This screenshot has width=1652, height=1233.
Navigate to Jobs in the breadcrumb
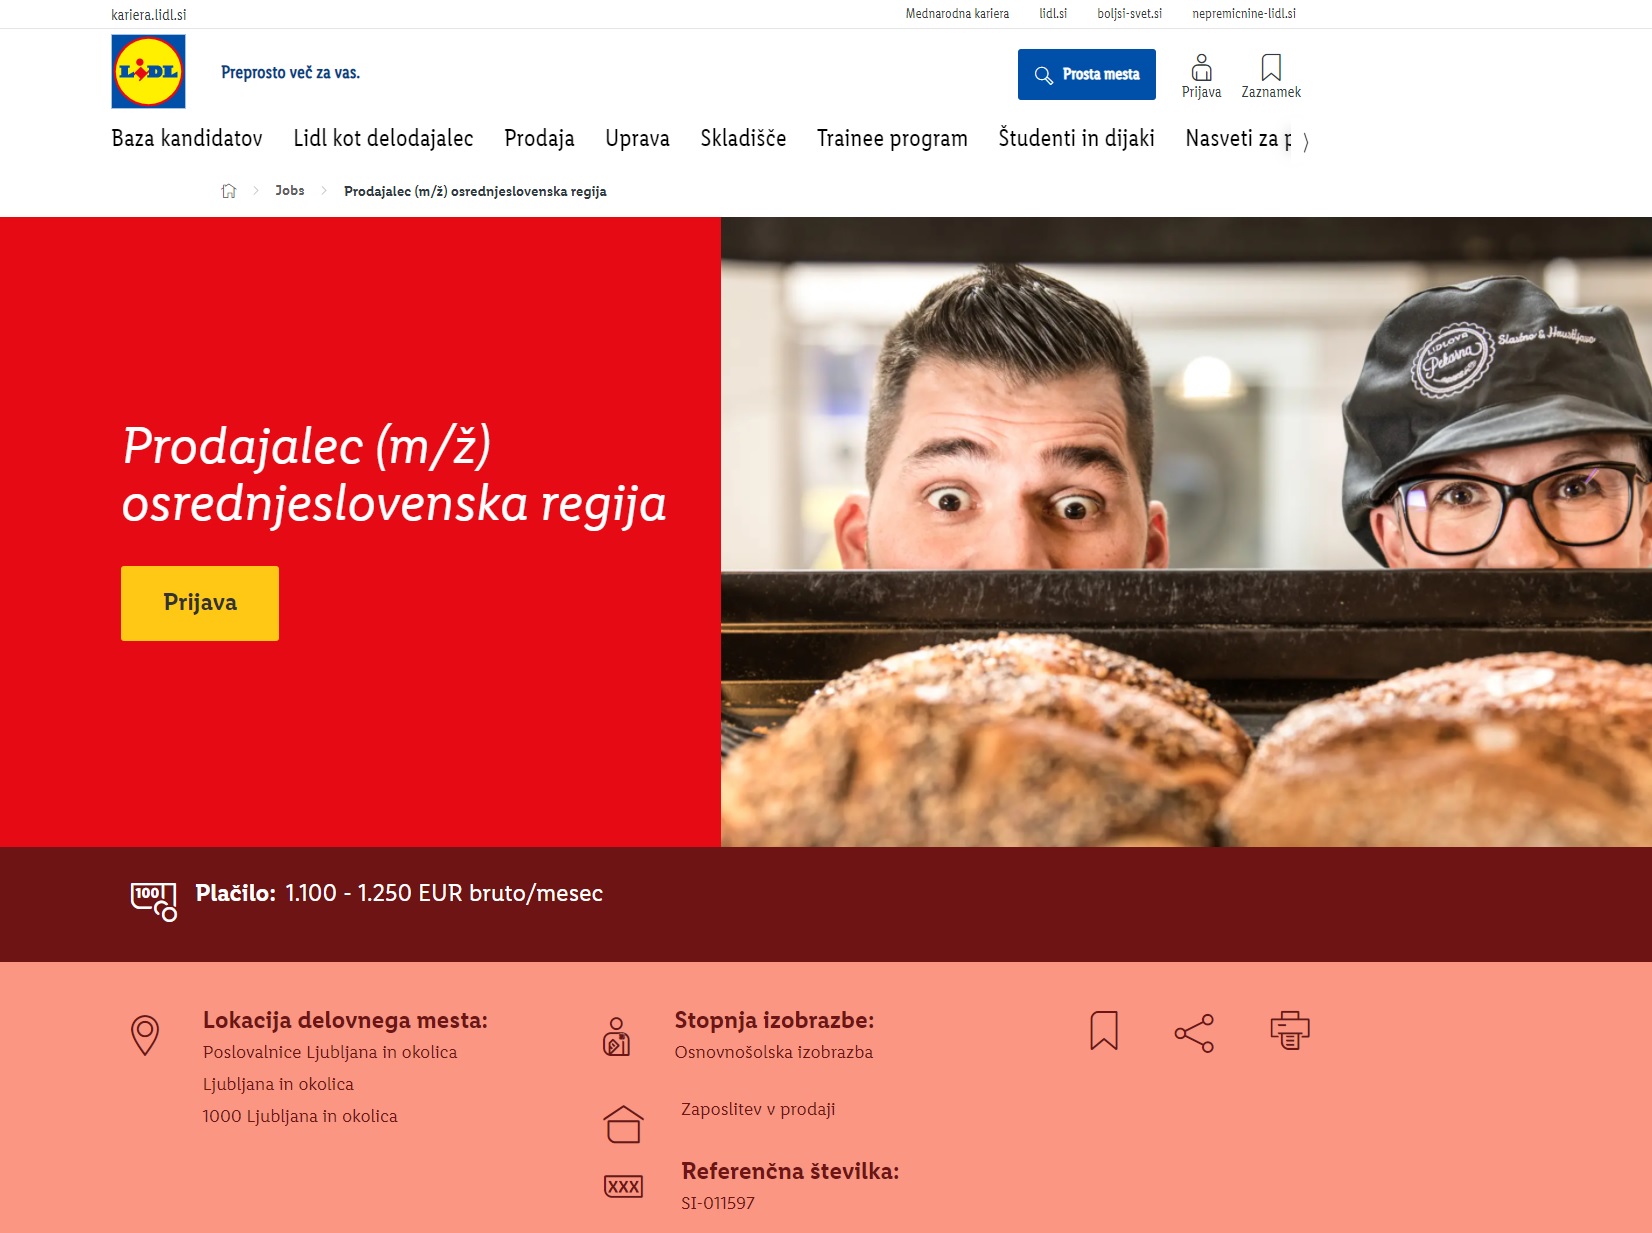(x=290, y=190)
